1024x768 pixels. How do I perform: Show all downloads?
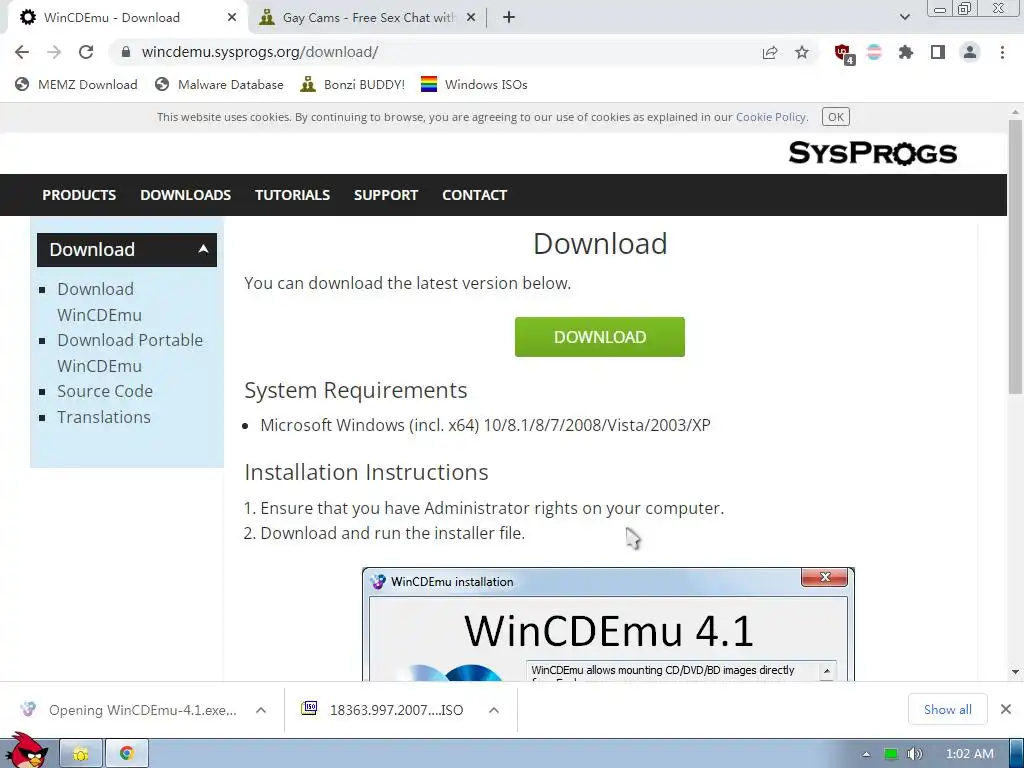[x=948, y=709]
